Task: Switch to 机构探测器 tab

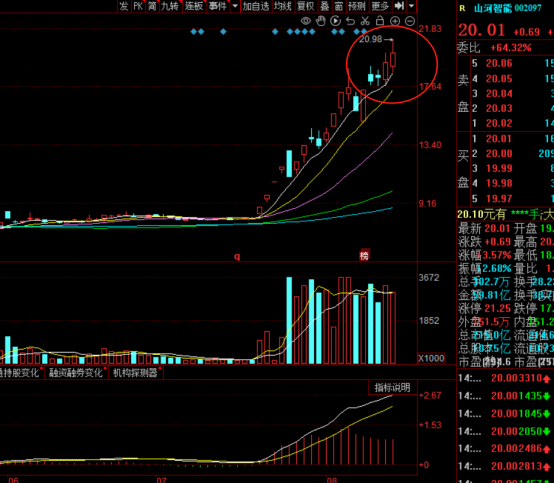Action: 135,373
